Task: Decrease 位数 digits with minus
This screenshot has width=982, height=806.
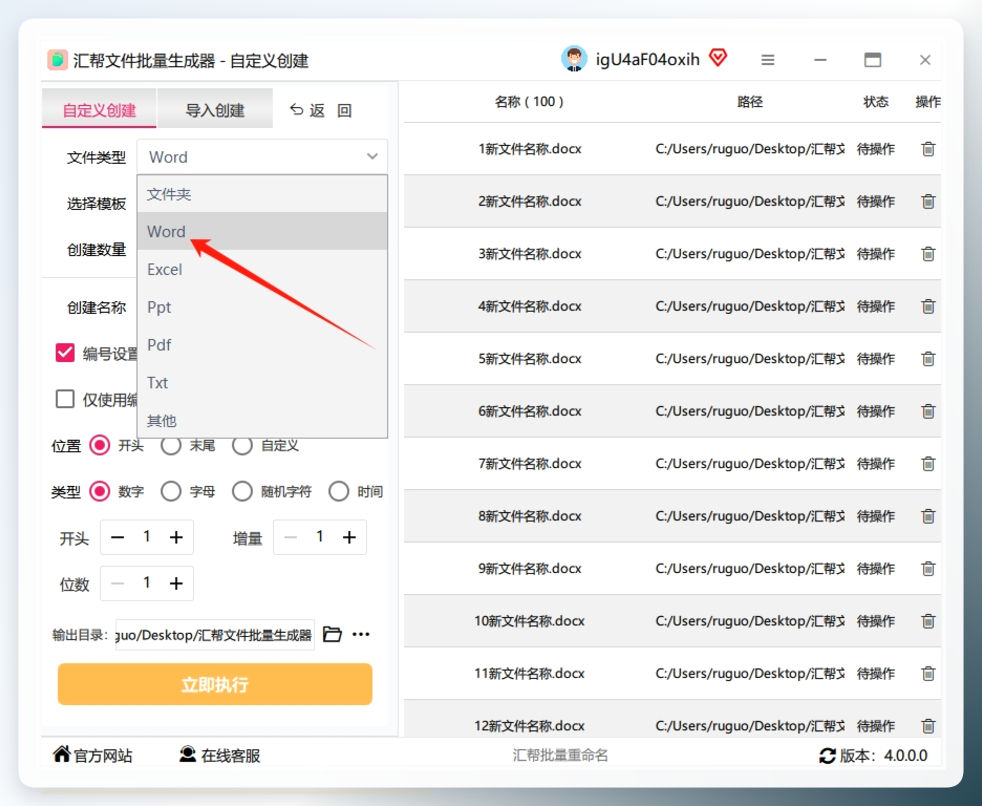Action: pos(117,584)
